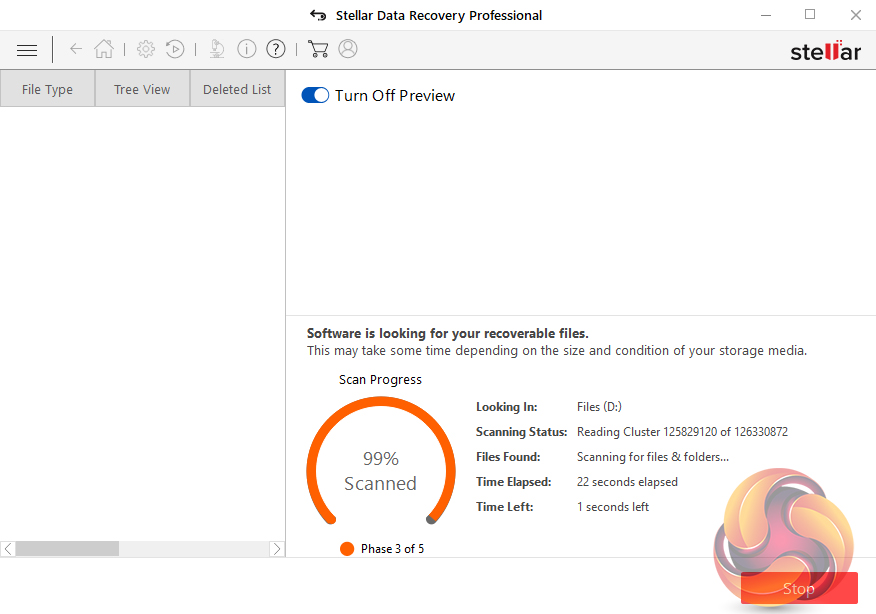
Task: Open the info icon in toolbar
Action: click(247, 49)
